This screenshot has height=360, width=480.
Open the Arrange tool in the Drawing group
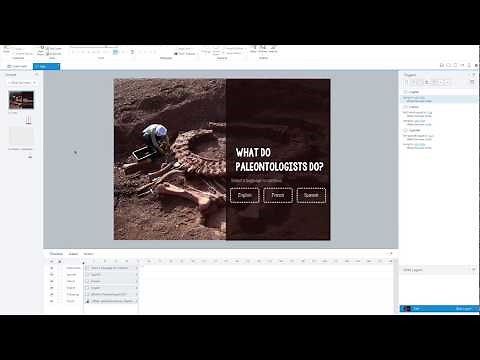pos(206,51)
